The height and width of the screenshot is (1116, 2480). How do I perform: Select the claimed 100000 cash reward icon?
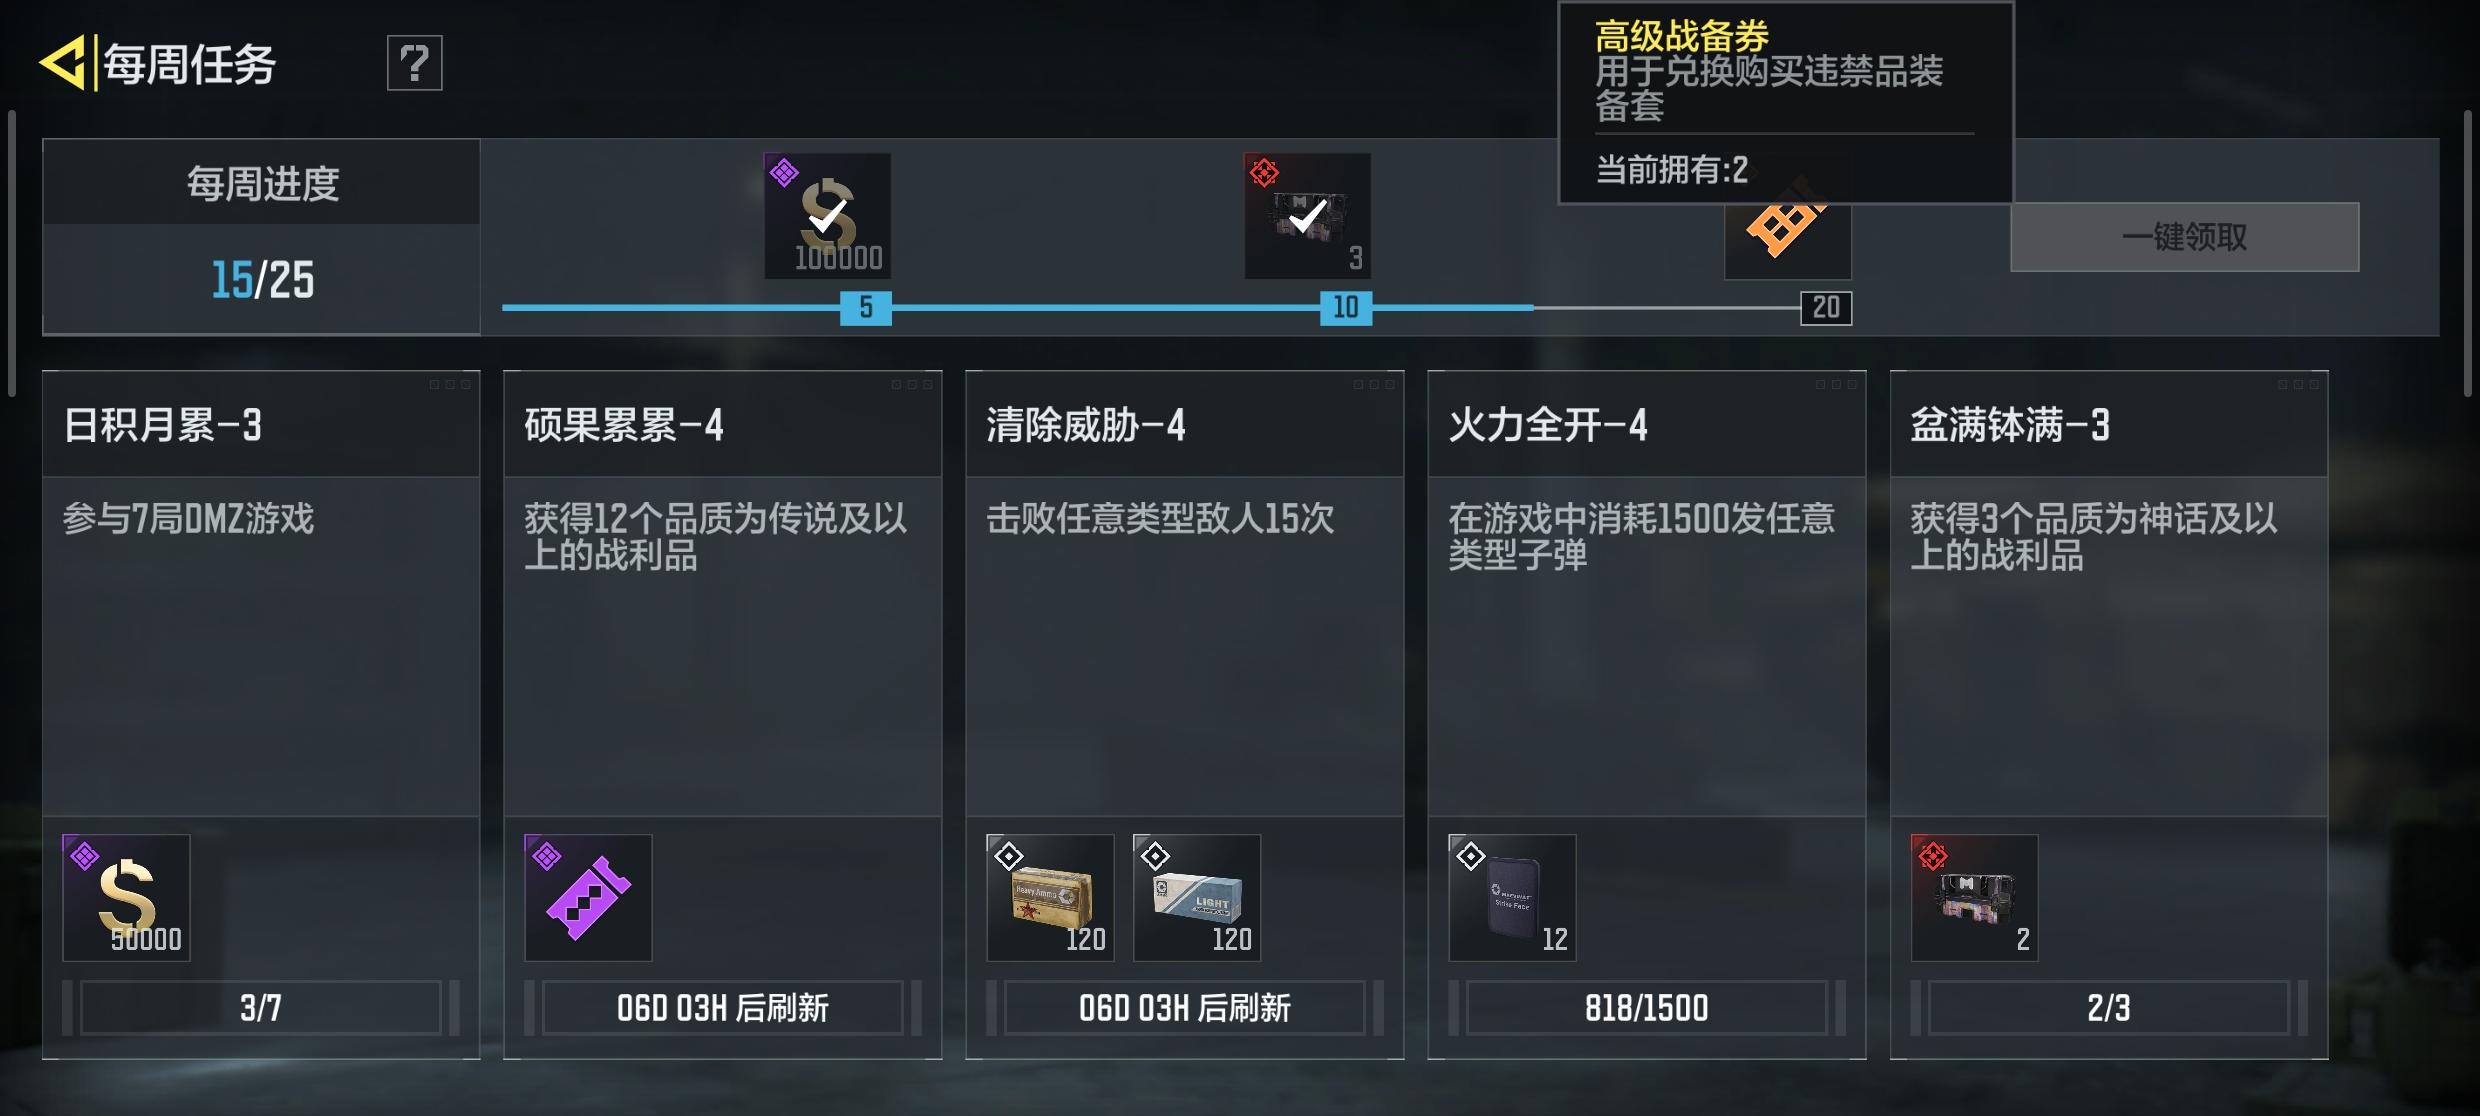tap(827, 215)
